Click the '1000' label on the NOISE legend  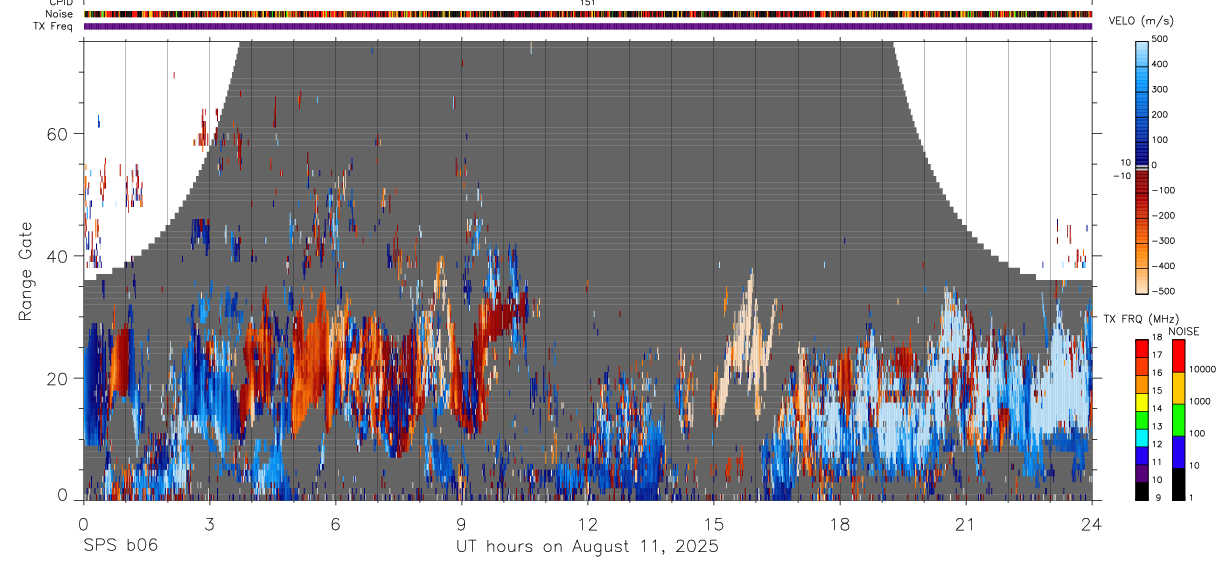[x=1198, y=401]
